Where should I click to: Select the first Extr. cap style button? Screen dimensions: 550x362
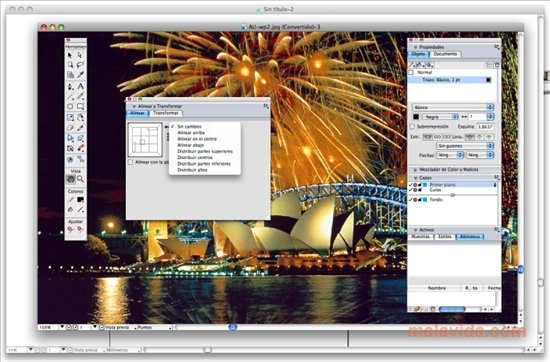click(x=427, y=137)
